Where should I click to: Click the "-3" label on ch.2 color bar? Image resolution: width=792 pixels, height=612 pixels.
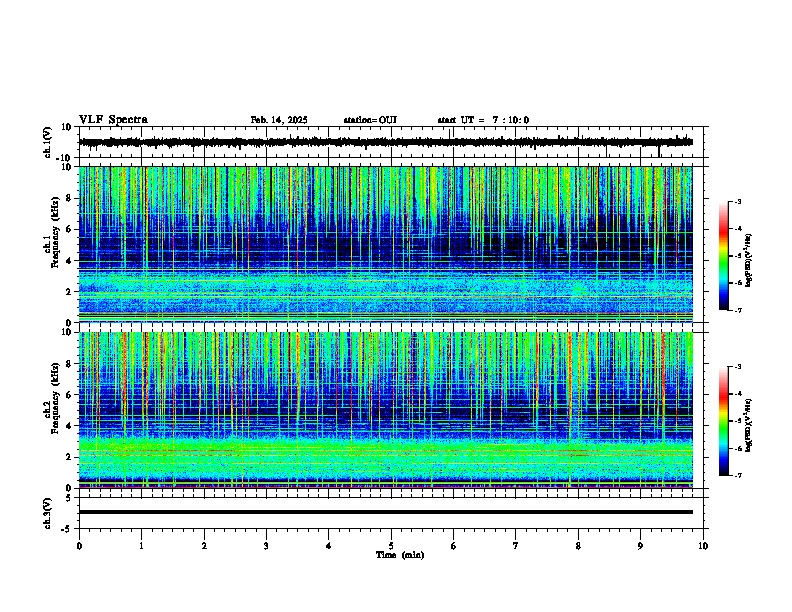coord(737,367)
